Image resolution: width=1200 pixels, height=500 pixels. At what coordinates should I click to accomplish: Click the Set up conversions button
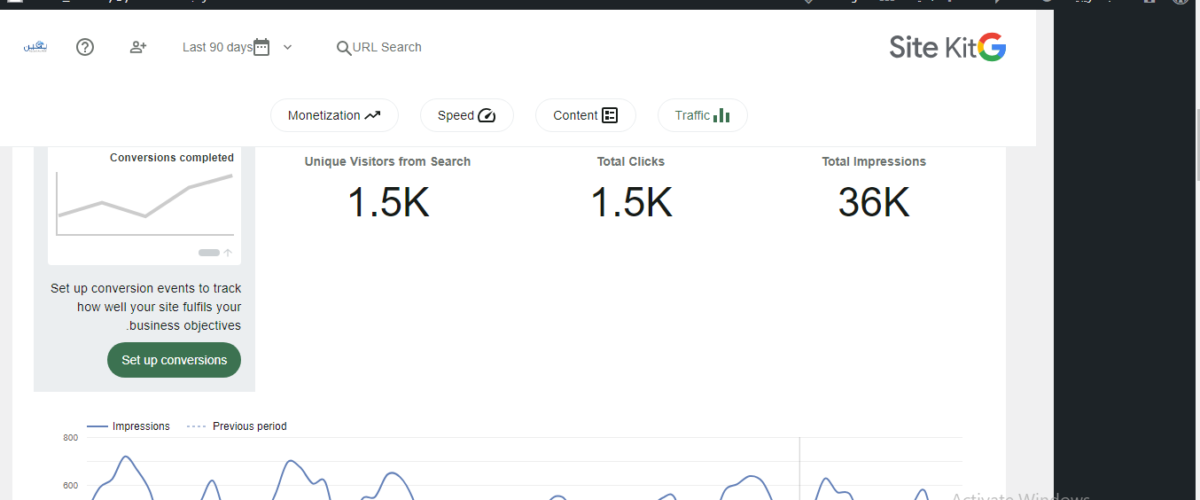[174, 360]
